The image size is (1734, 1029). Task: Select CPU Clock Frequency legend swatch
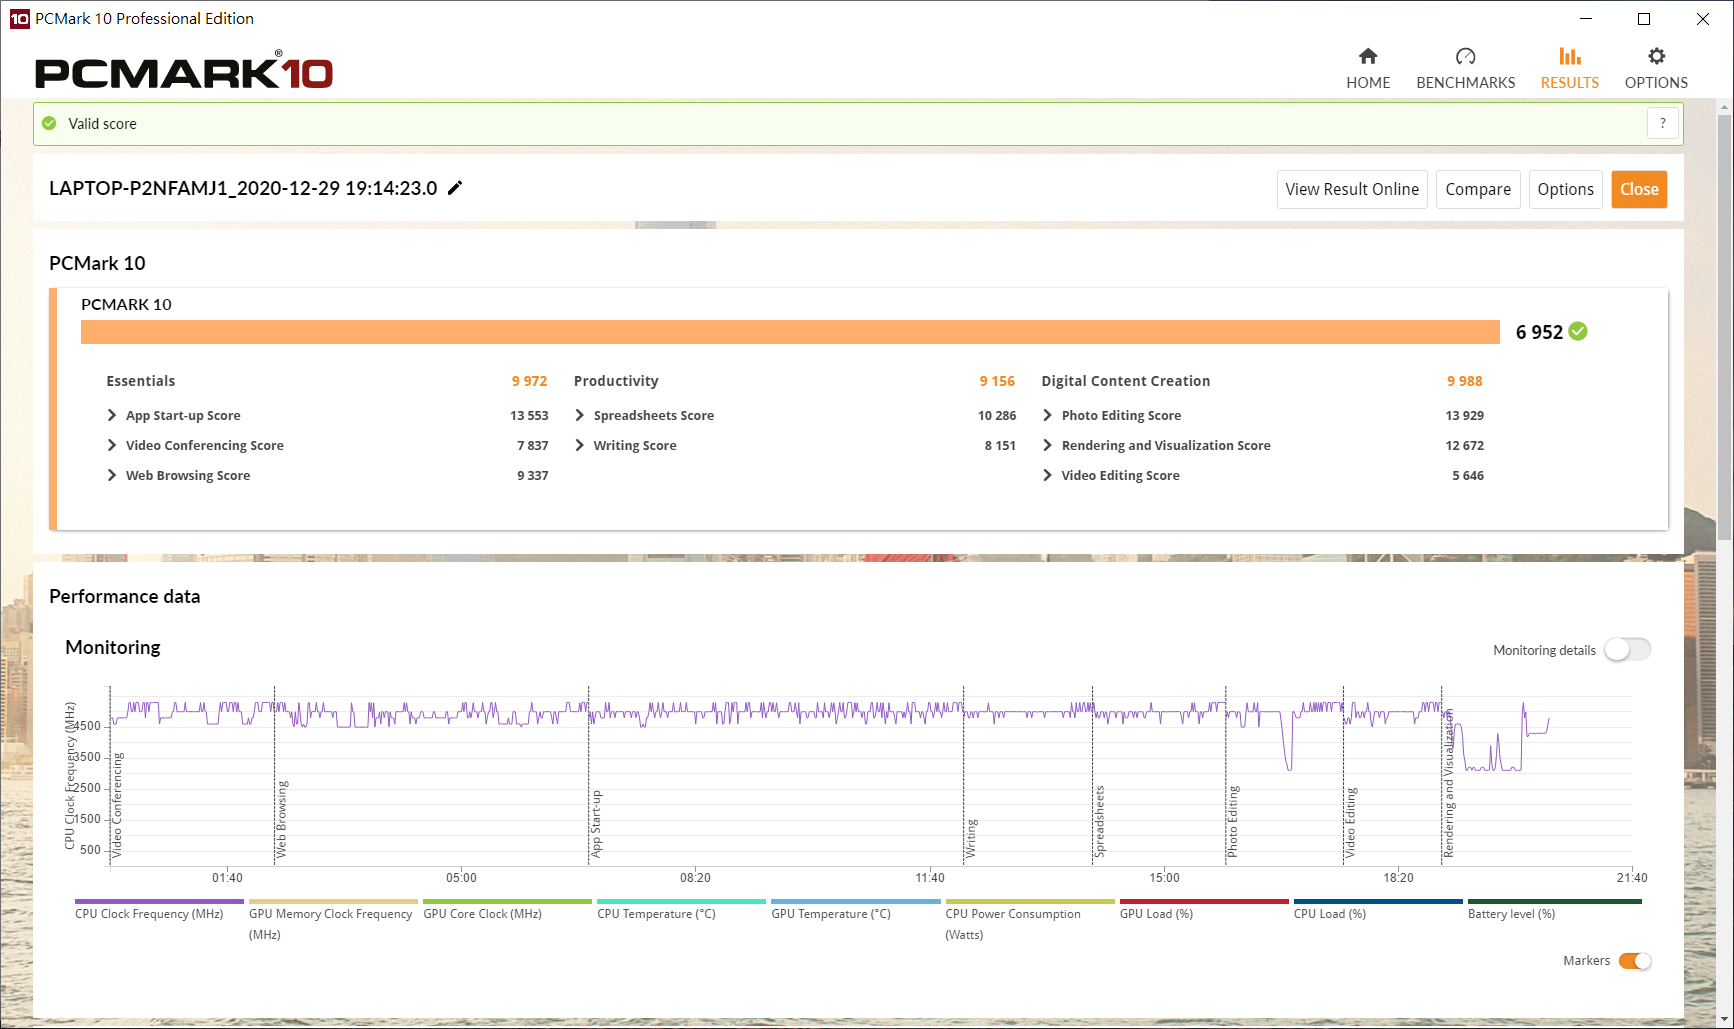[158, 901]
